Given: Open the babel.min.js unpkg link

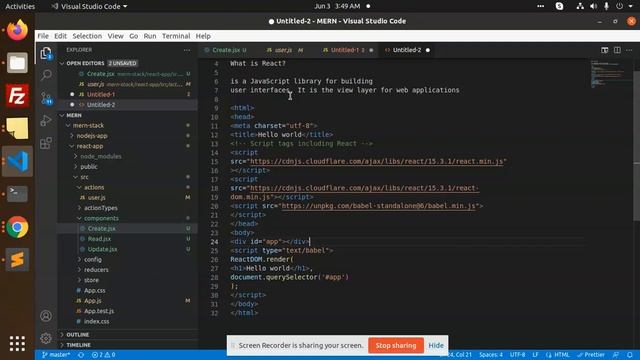Looking at the screenshot, I should click(x=379, y=206).
